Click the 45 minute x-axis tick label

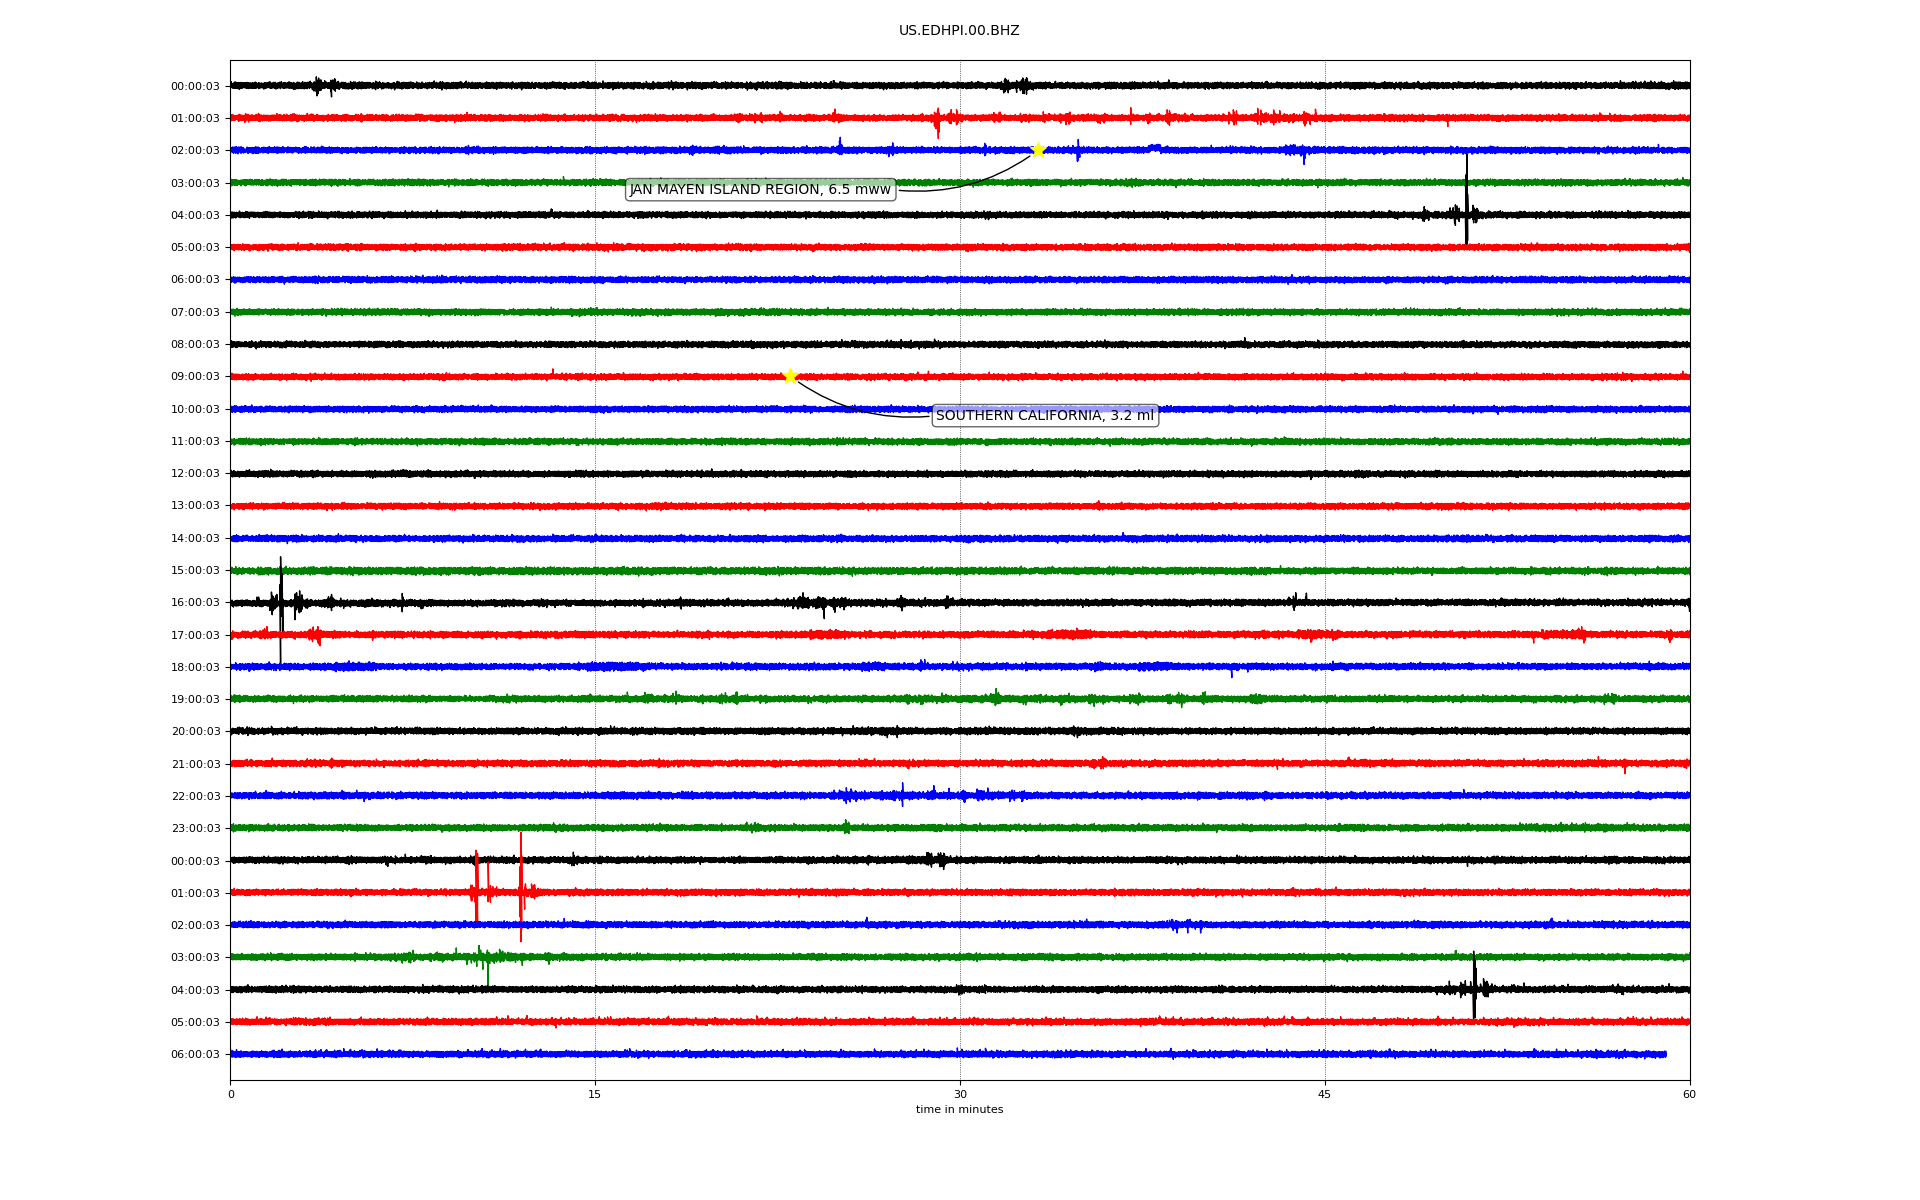tap(1325, 1094)
